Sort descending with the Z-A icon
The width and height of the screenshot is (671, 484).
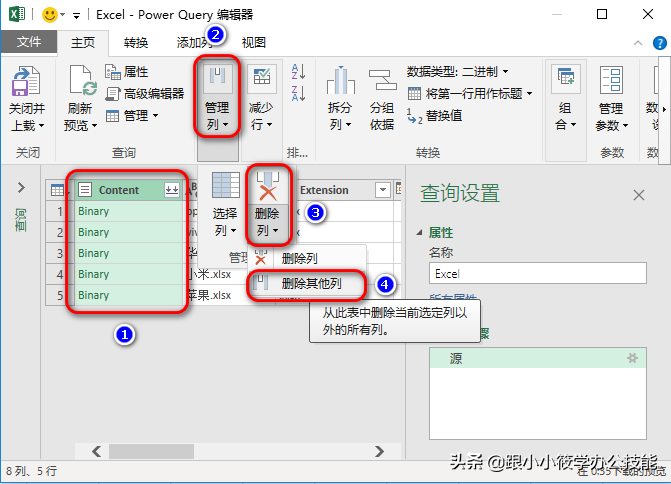coord(298,93)
